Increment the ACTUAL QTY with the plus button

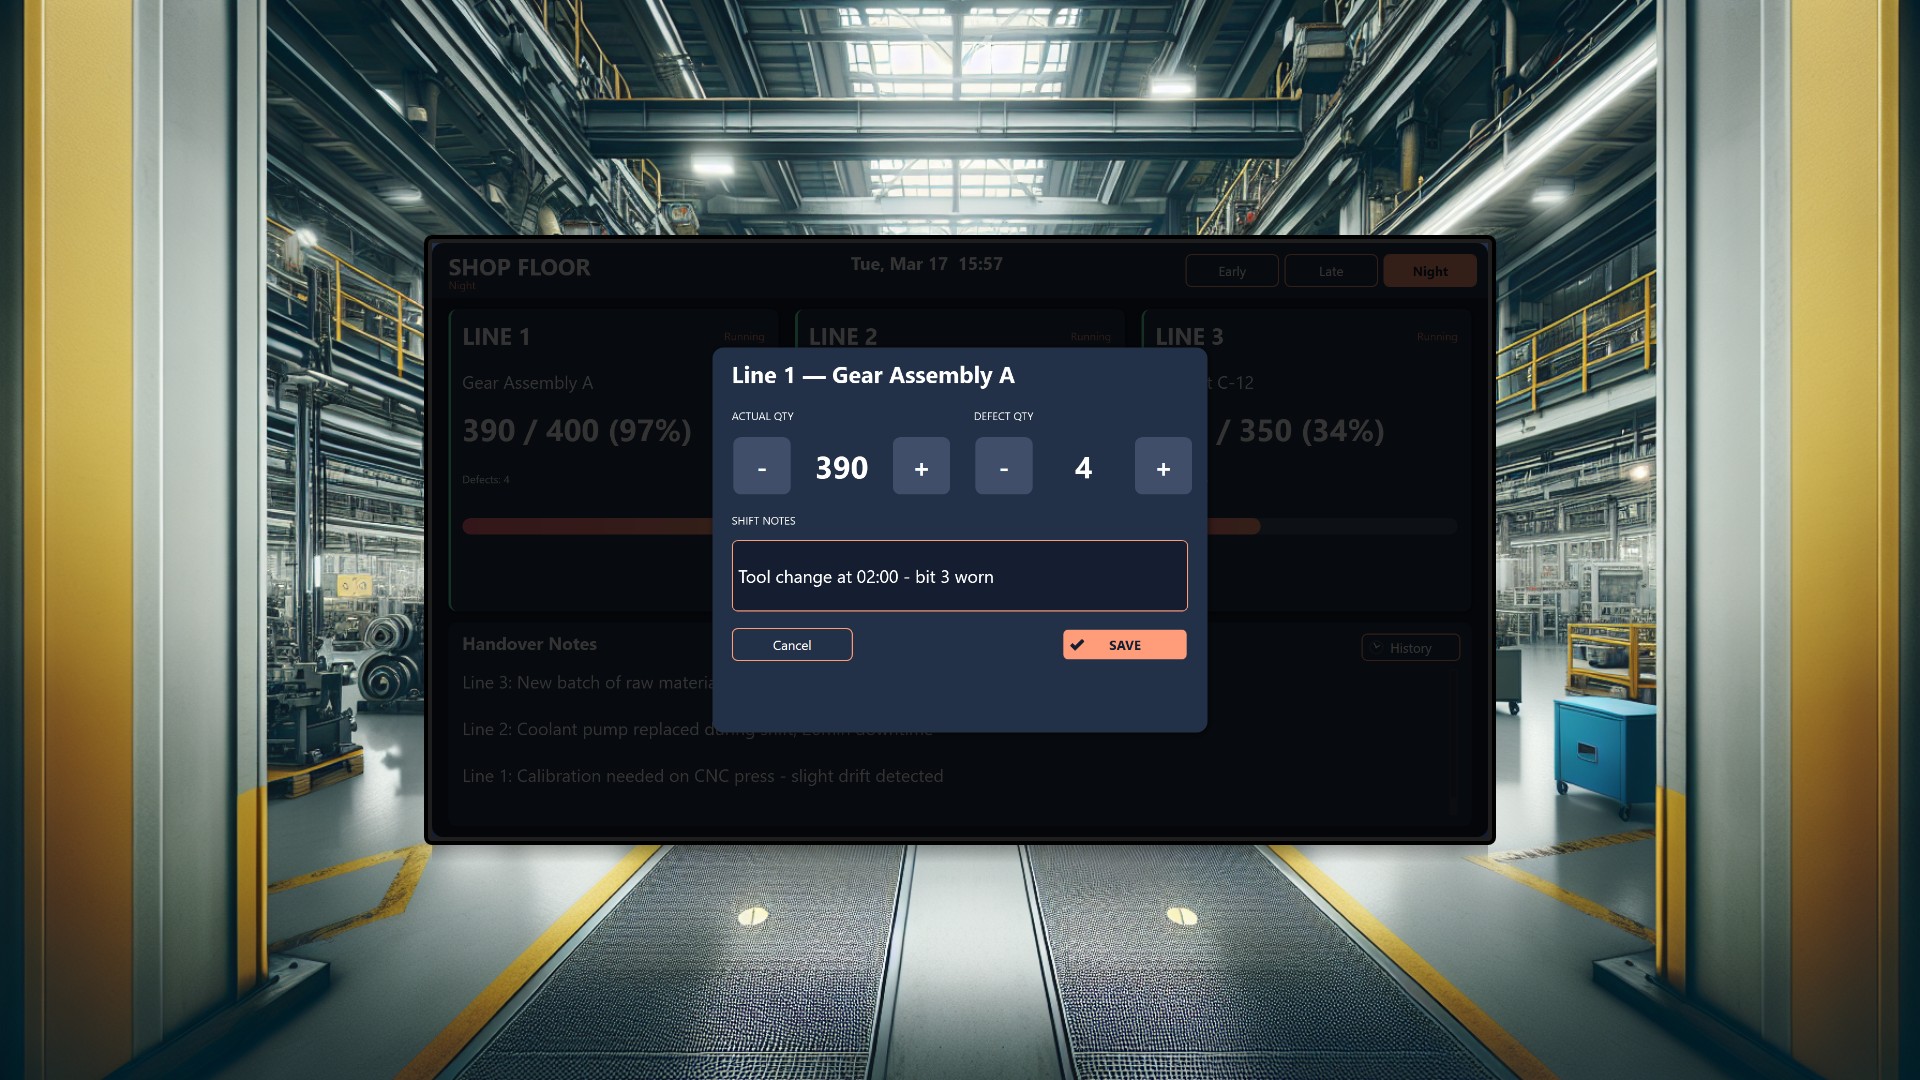pos(921,466)
